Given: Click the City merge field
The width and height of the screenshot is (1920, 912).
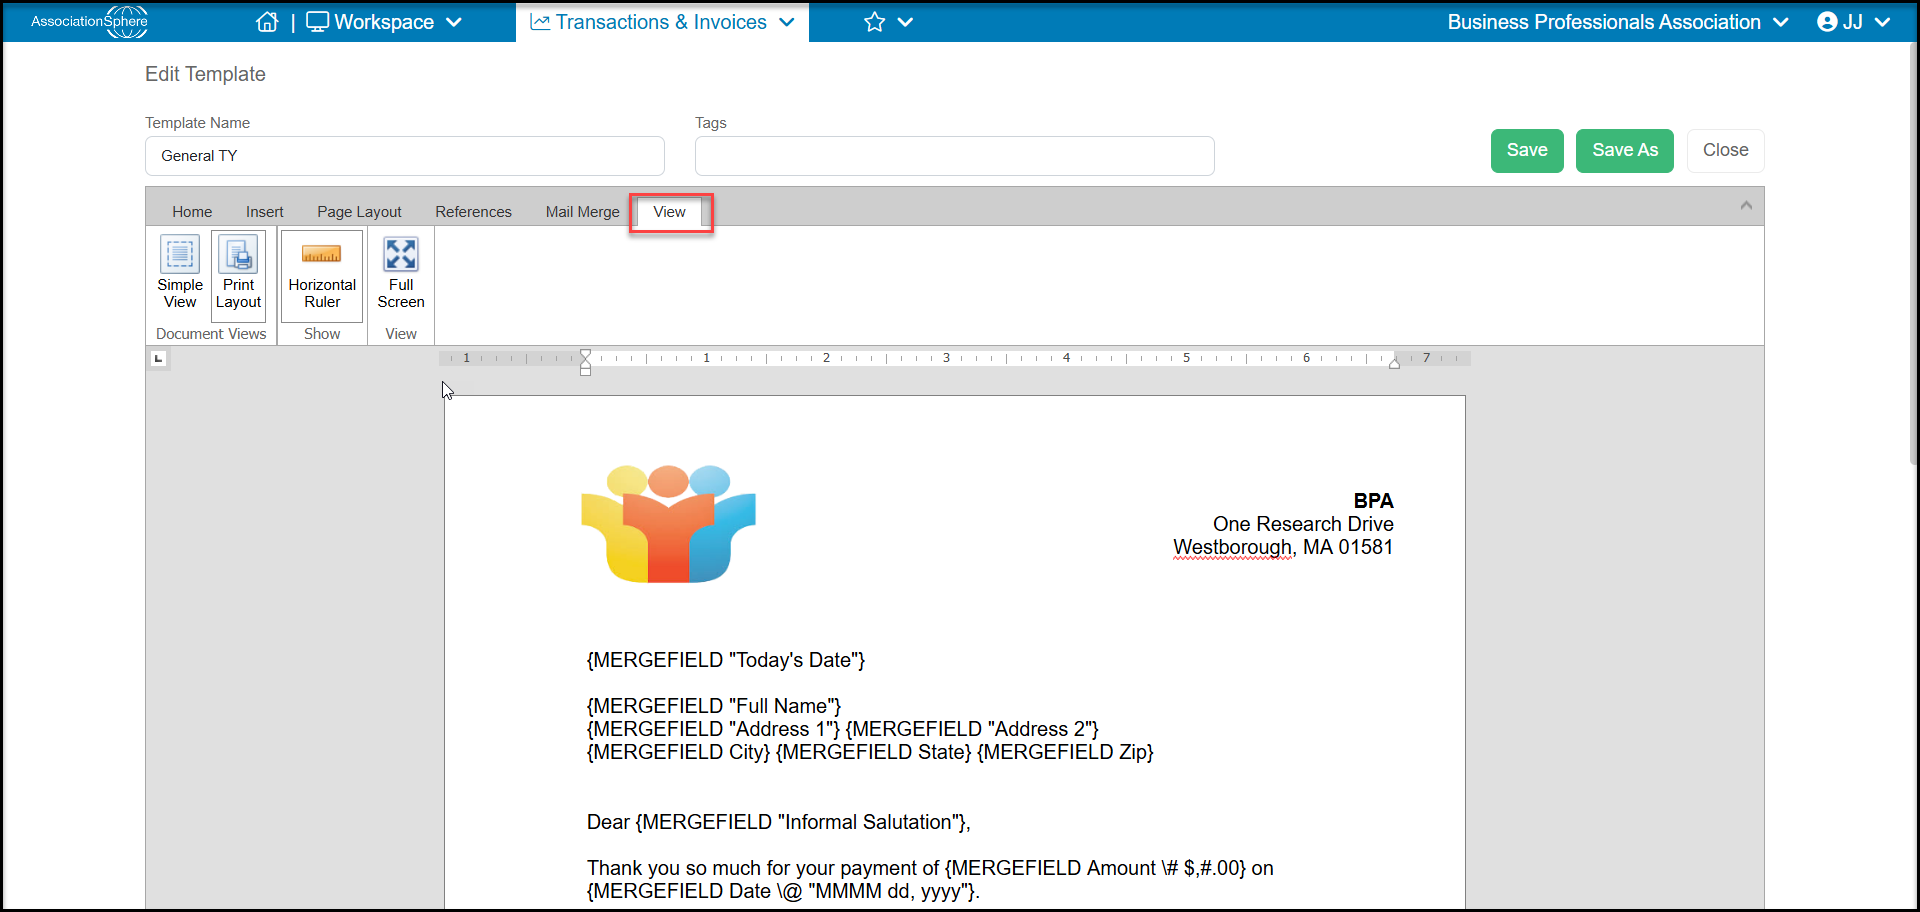Looking at the screenshot, I should point(678,752).
